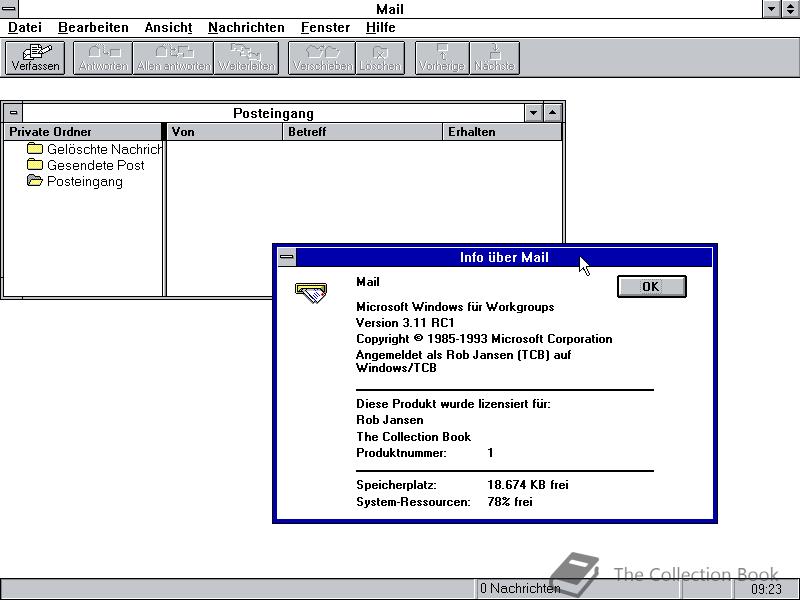Open the Posteingang window control menu

pyautogui.click(x=13, y=113)
